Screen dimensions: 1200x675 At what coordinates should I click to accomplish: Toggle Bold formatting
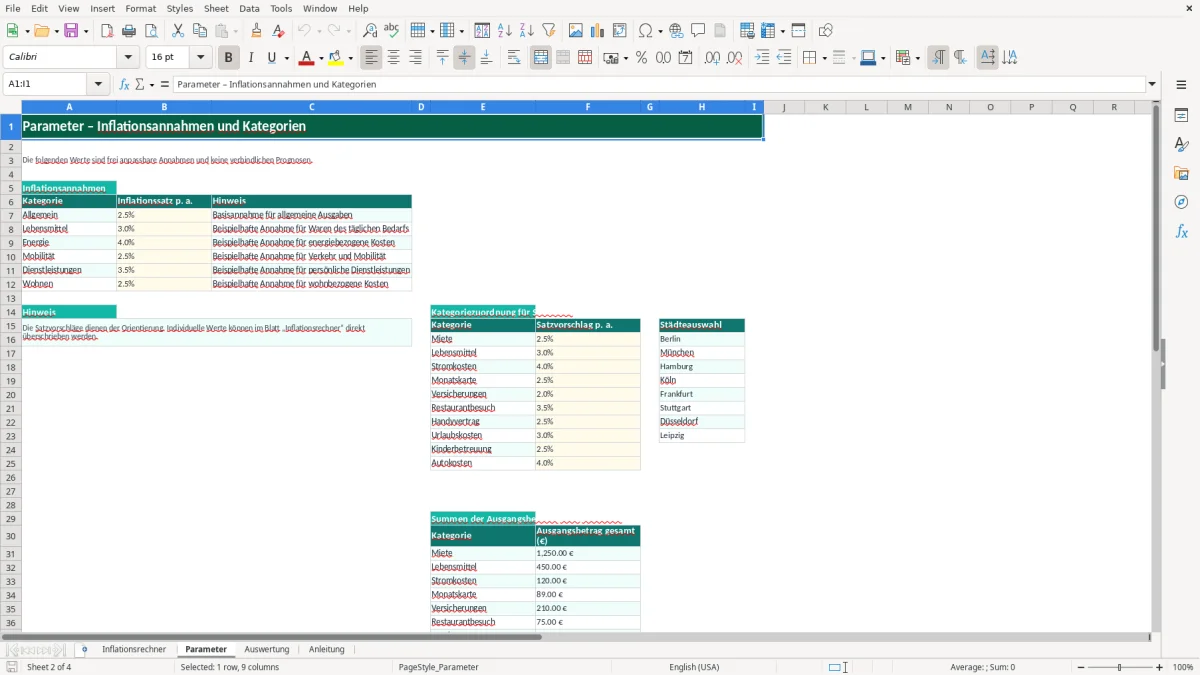click(x=229, y=58)
